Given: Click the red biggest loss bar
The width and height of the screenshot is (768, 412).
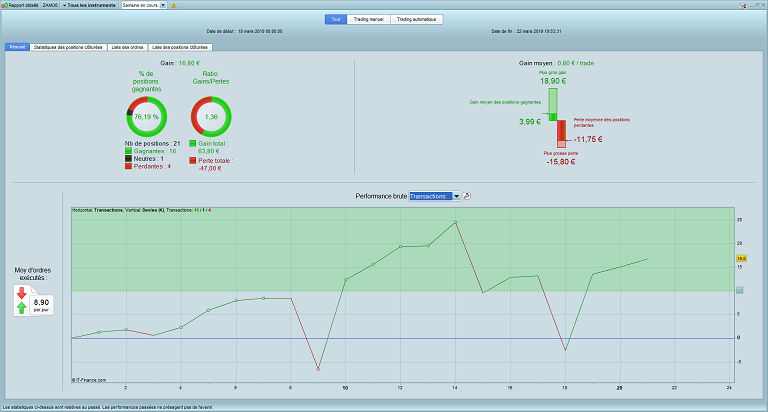Looking at the screenshot, I should pos(561,134).
